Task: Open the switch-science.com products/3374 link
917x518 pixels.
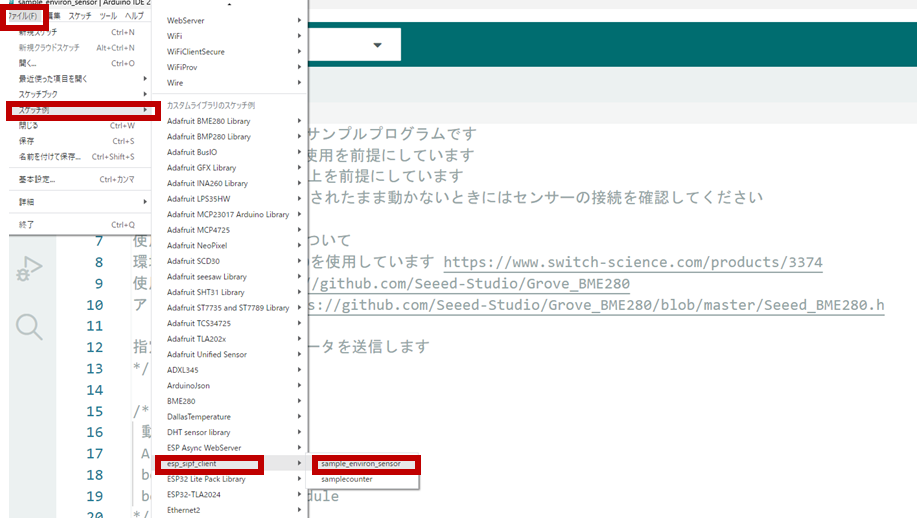Action: click(x=633, y=263)
